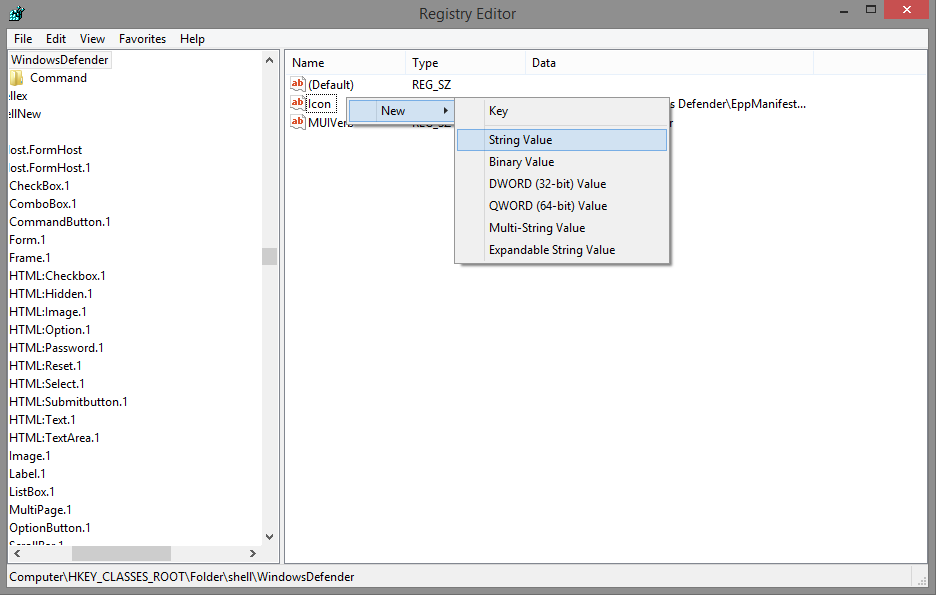936x595 pixels.
Task: Choose Binary Value from submenu
Action: 562,162
